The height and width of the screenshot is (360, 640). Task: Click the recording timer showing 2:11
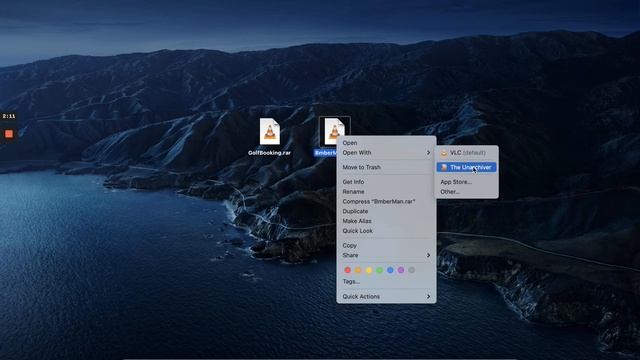point(9,116)
